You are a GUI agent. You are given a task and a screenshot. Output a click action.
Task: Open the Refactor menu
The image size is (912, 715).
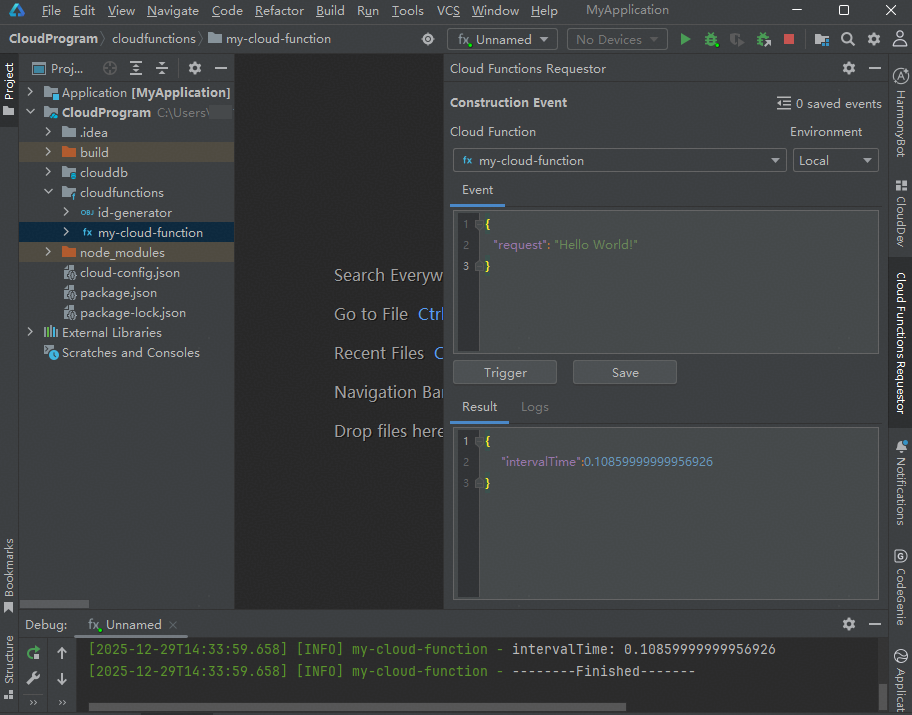[279, 11]
